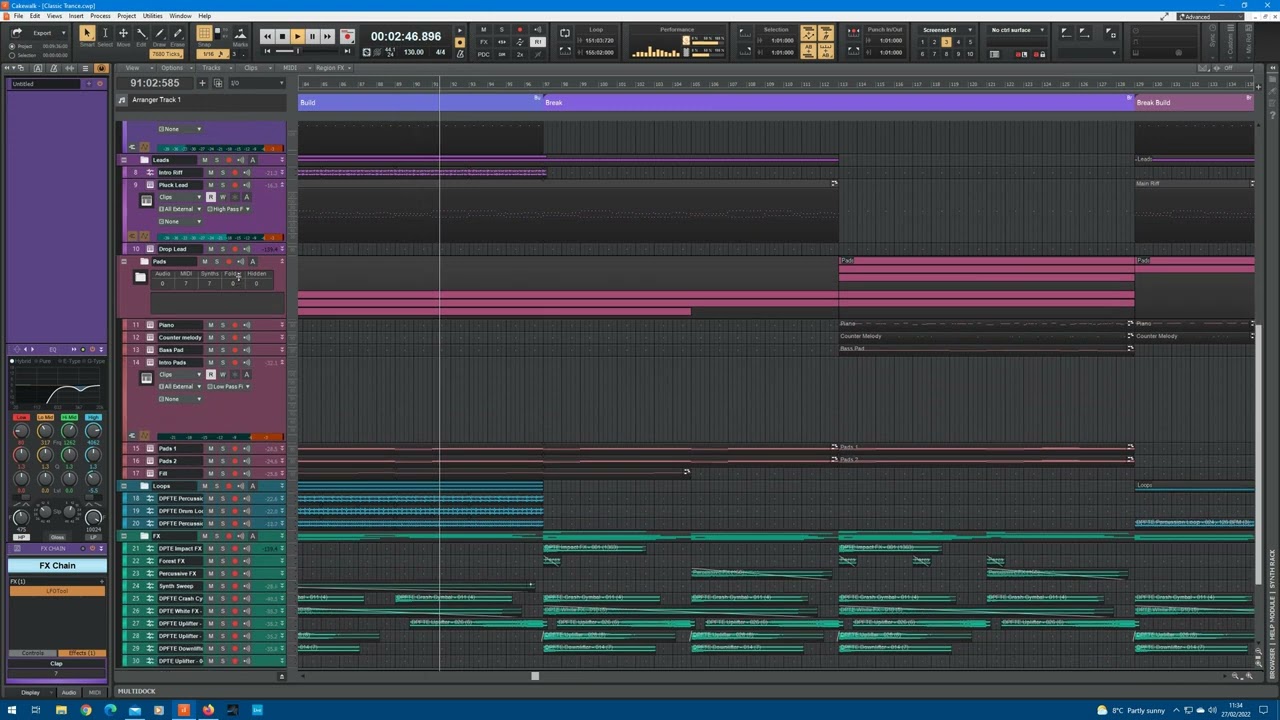Screen dimensions: 1280x720
Task: Solo the Counter melody track
Action: [x=222, y=337]
